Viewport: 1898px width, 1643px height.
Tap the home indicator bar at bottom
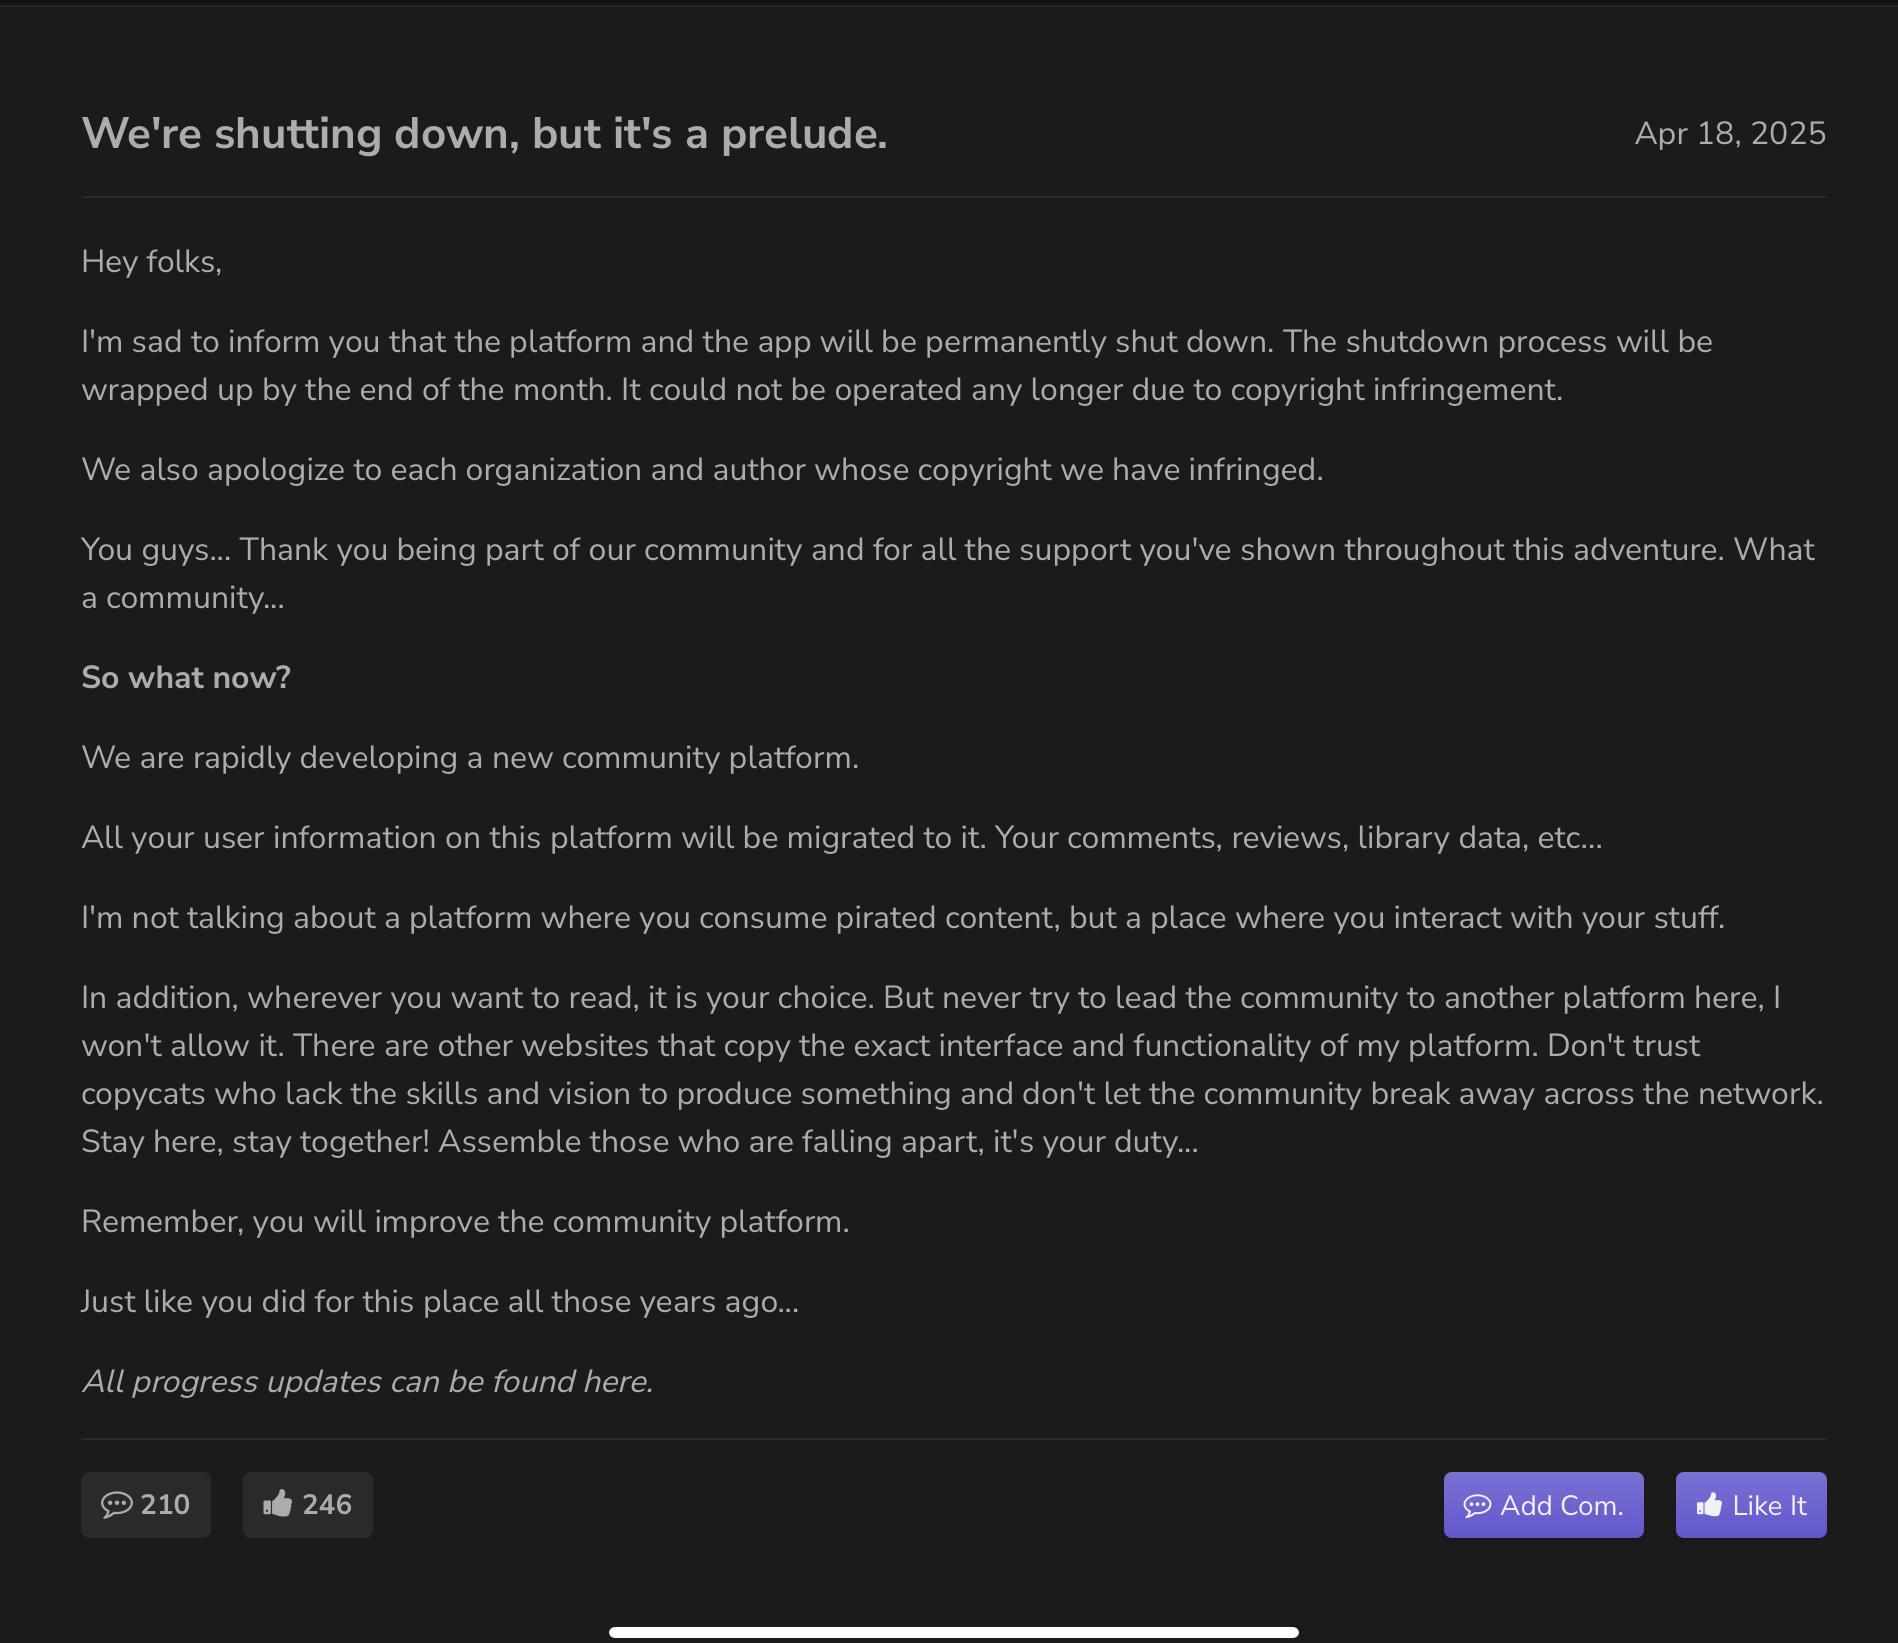[953, 1632]
